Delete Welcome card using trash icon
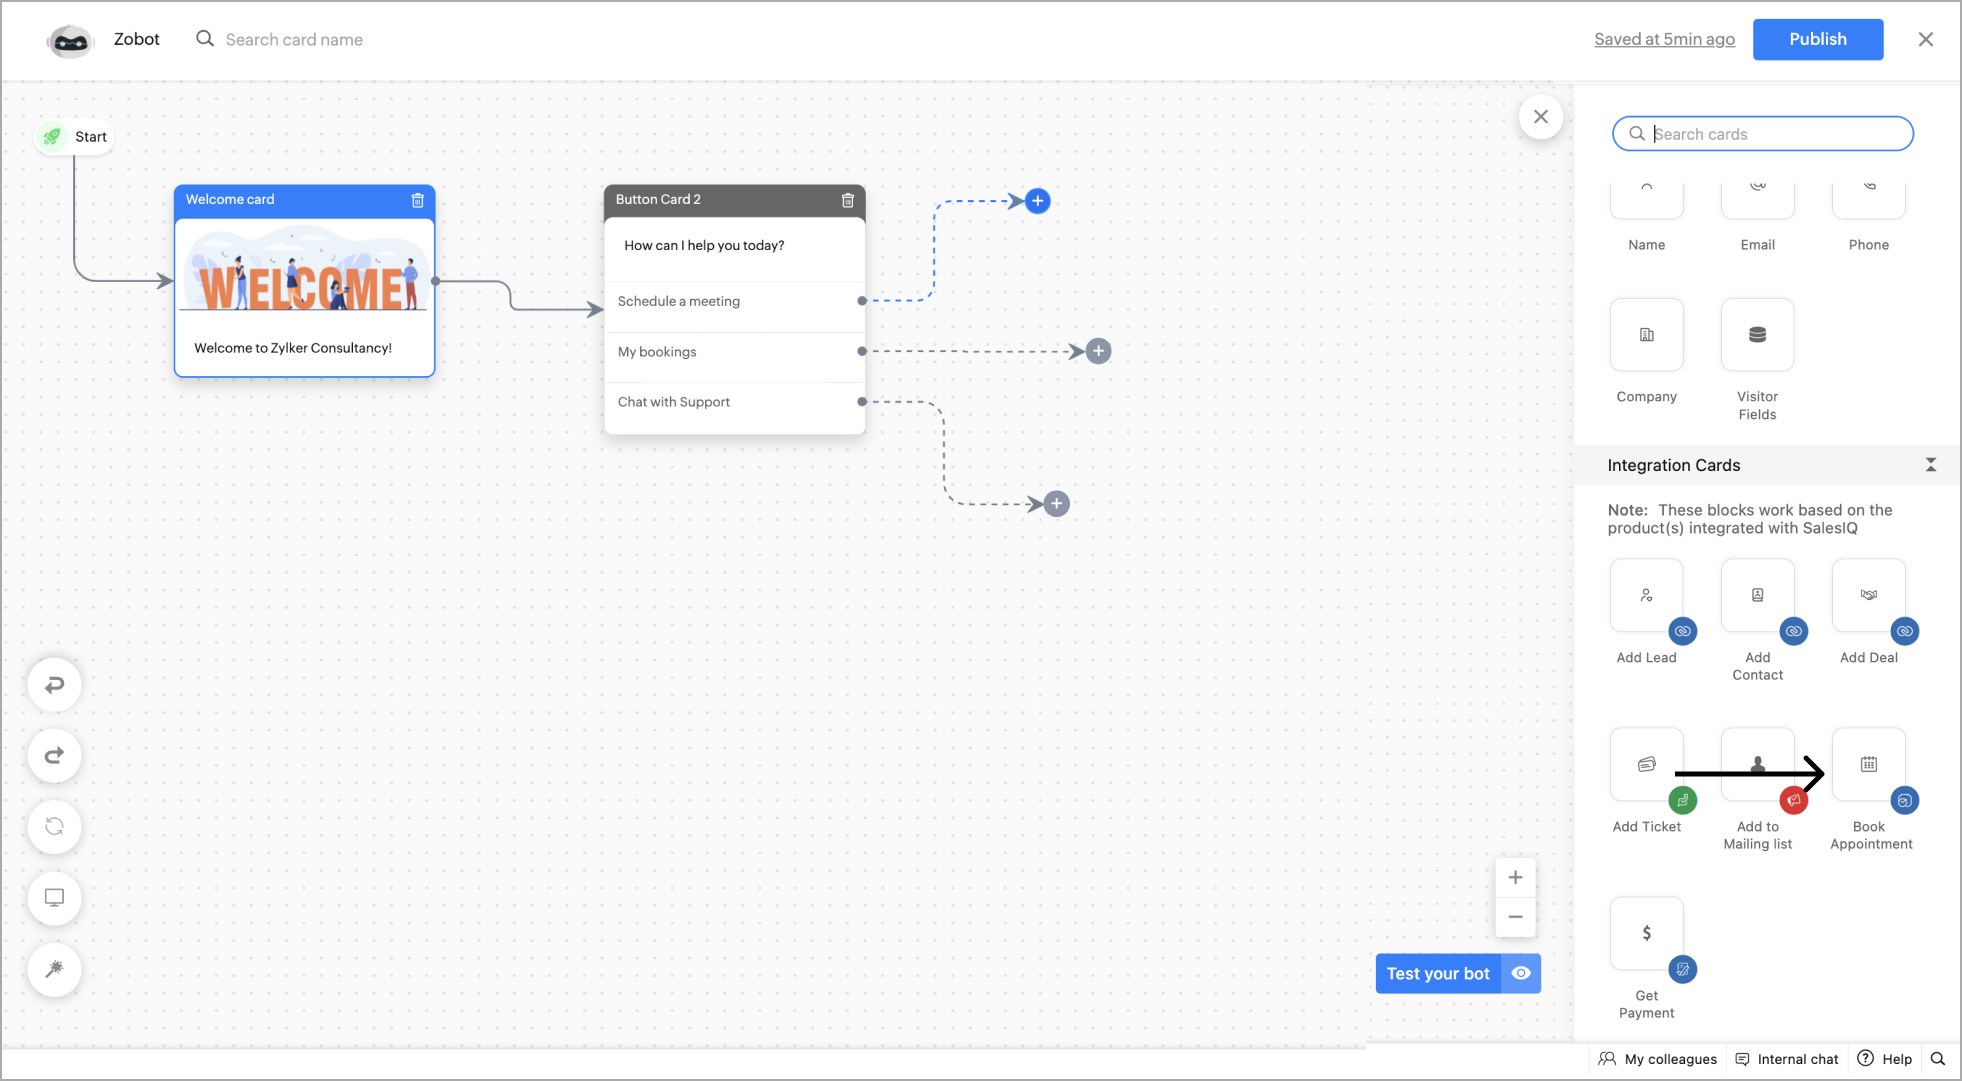This screenshot has width=1962, height=1081. (x=418, y=200)
